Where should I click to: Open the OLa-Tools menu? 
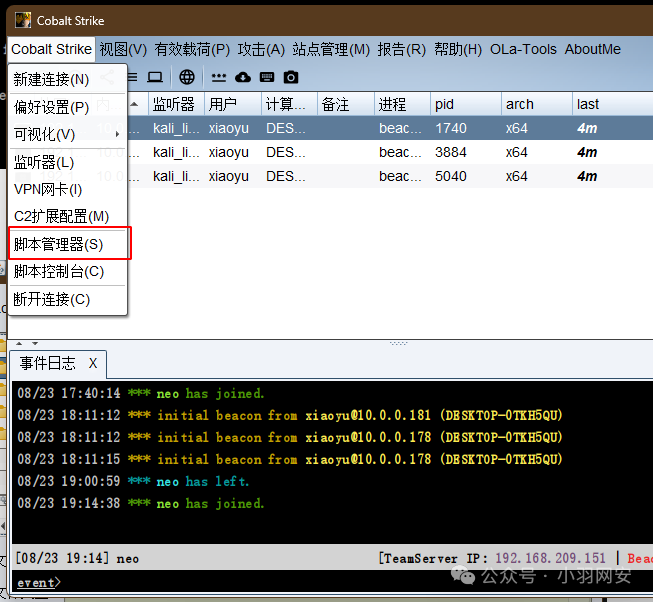coord(523,50)
